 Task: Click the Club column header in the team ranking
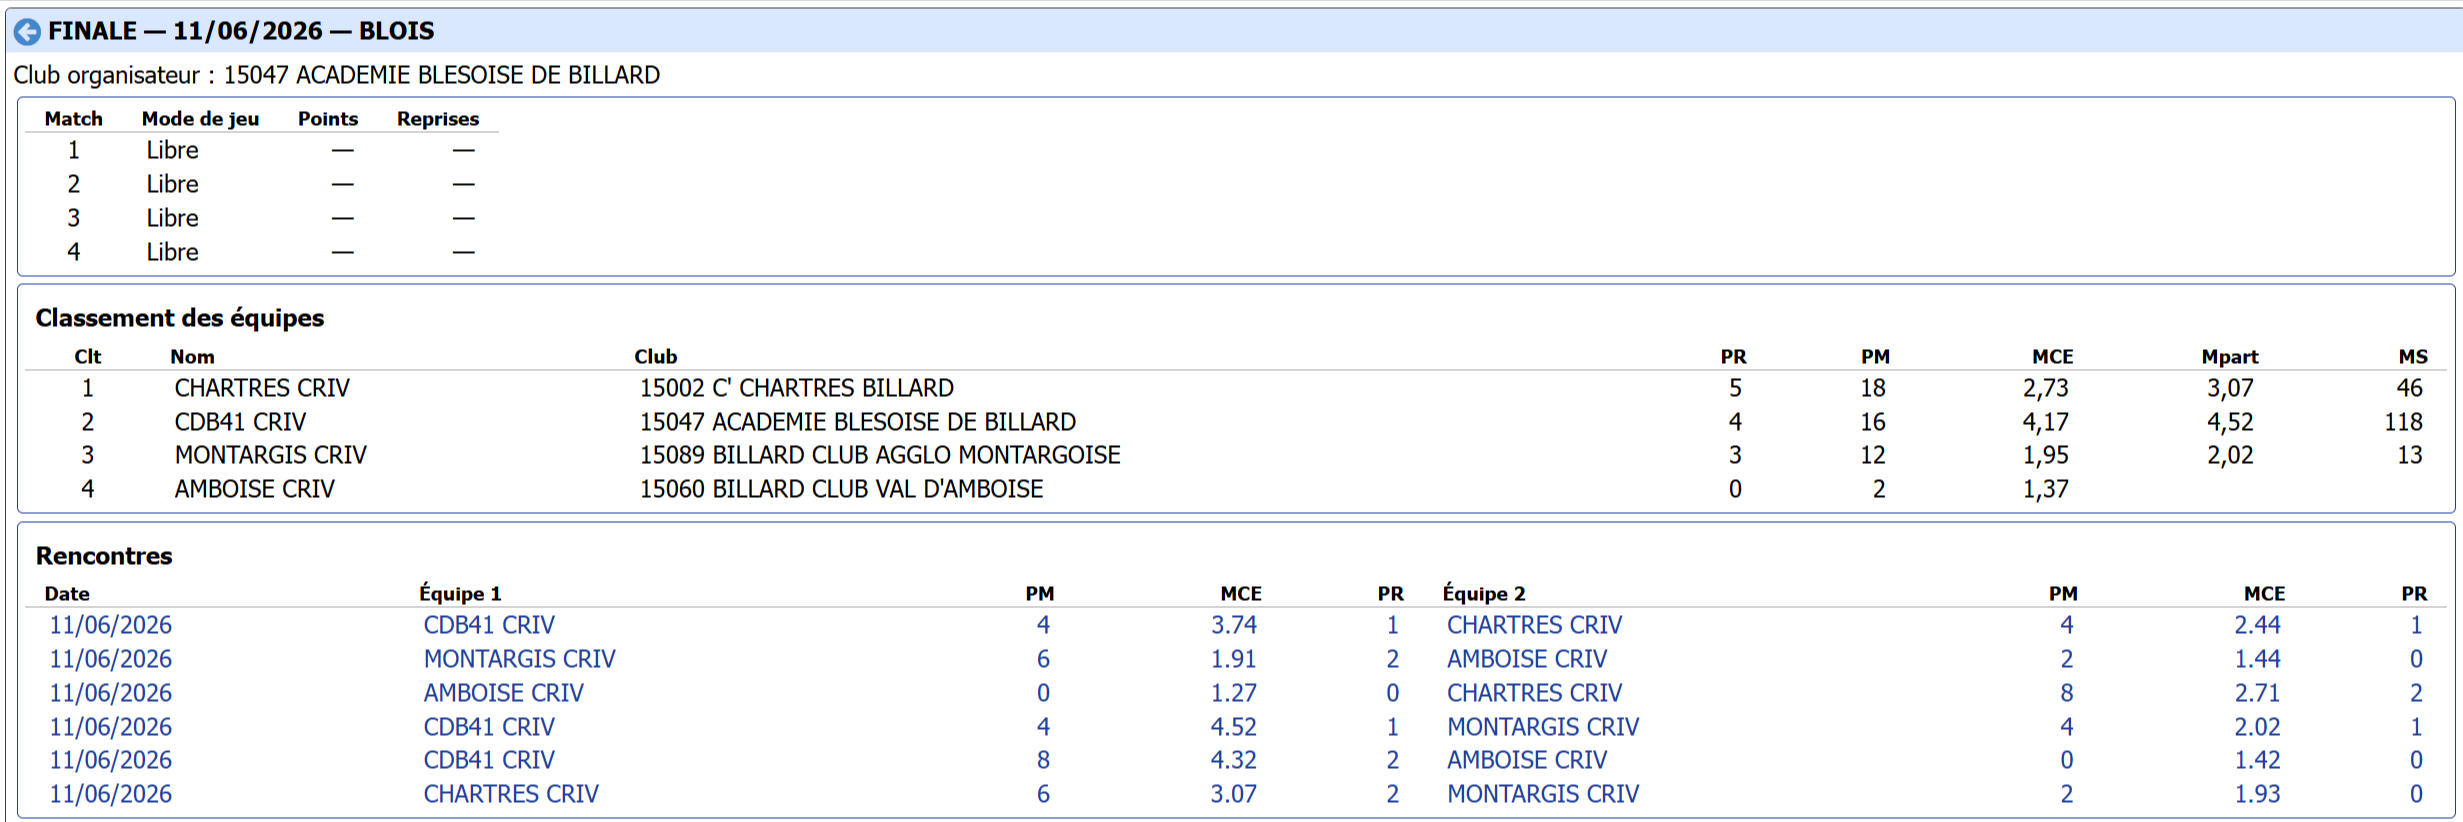[x=656, y=357]
